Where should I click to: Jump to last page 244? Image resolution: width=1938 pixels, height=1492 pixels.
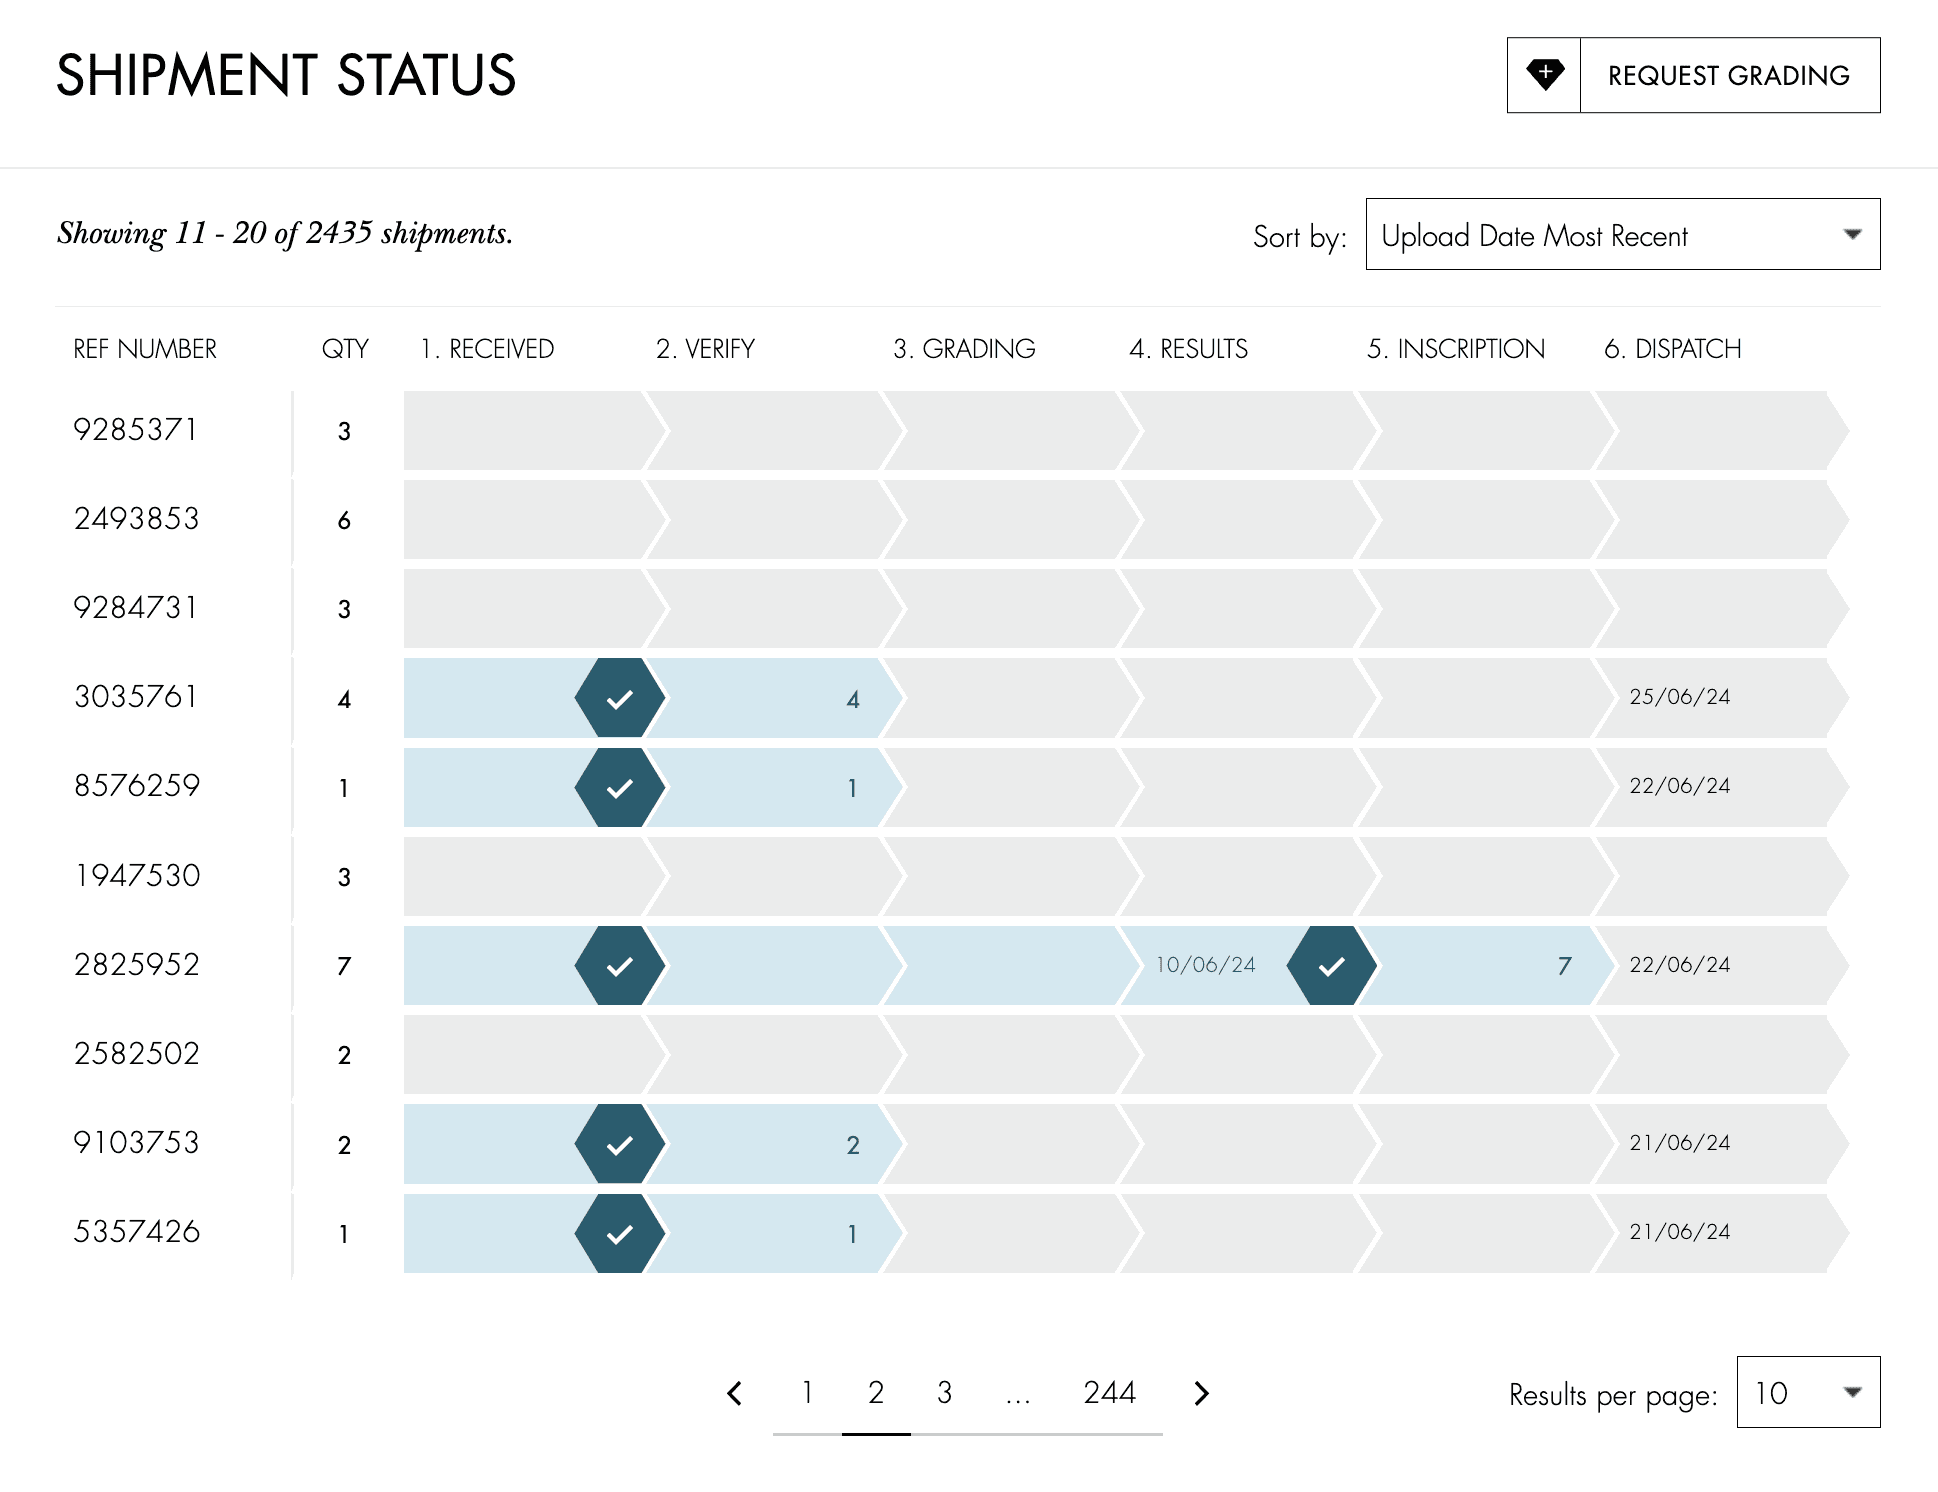(x=1109, y=1392)
